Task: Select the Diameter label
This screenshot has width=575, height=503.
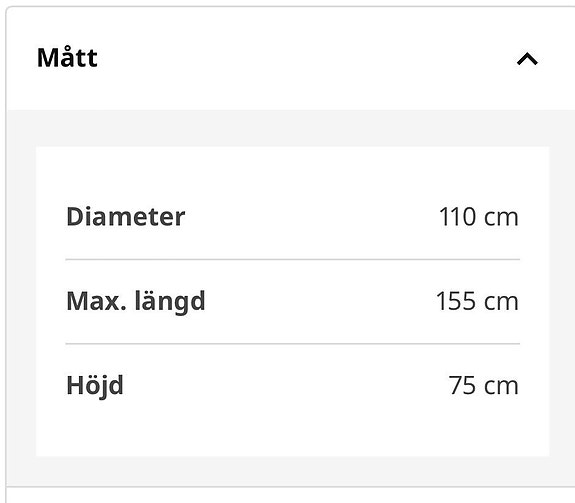Action: (x=125, y=217)
